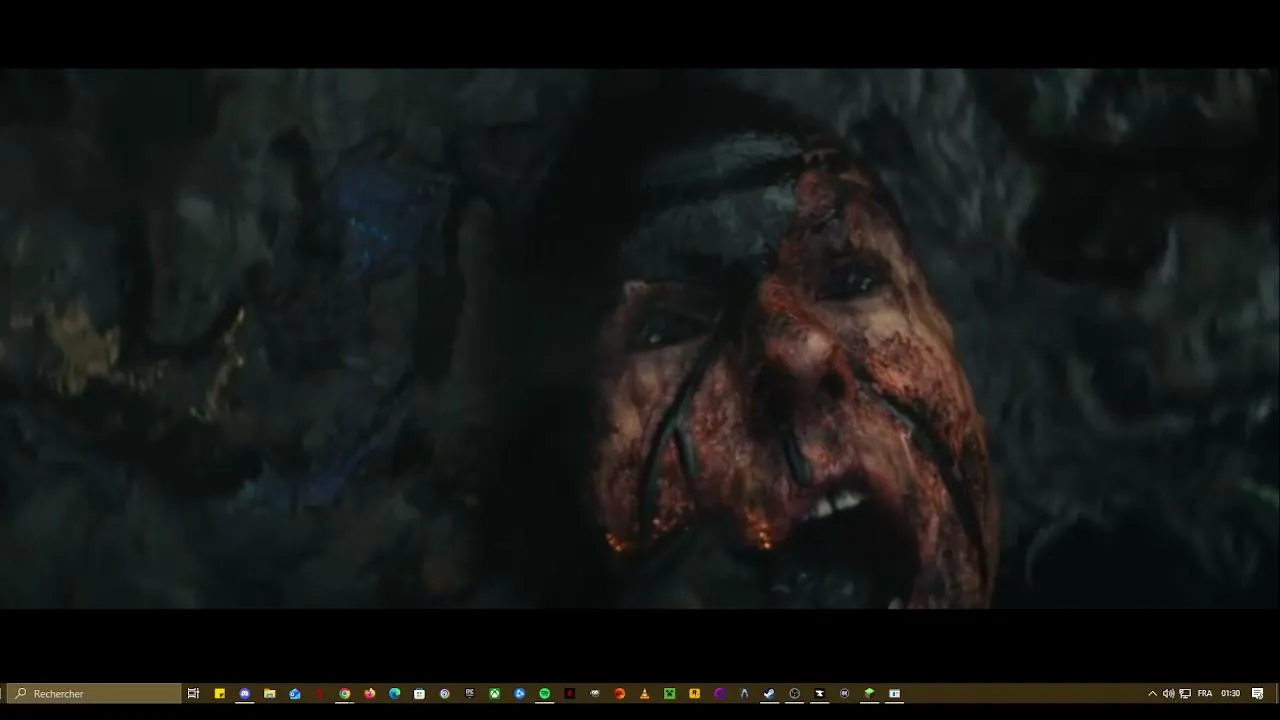This screenshot has width=1280, height=720.
Task: Open the Minecraft grass block icon
Action: (869, 693)
